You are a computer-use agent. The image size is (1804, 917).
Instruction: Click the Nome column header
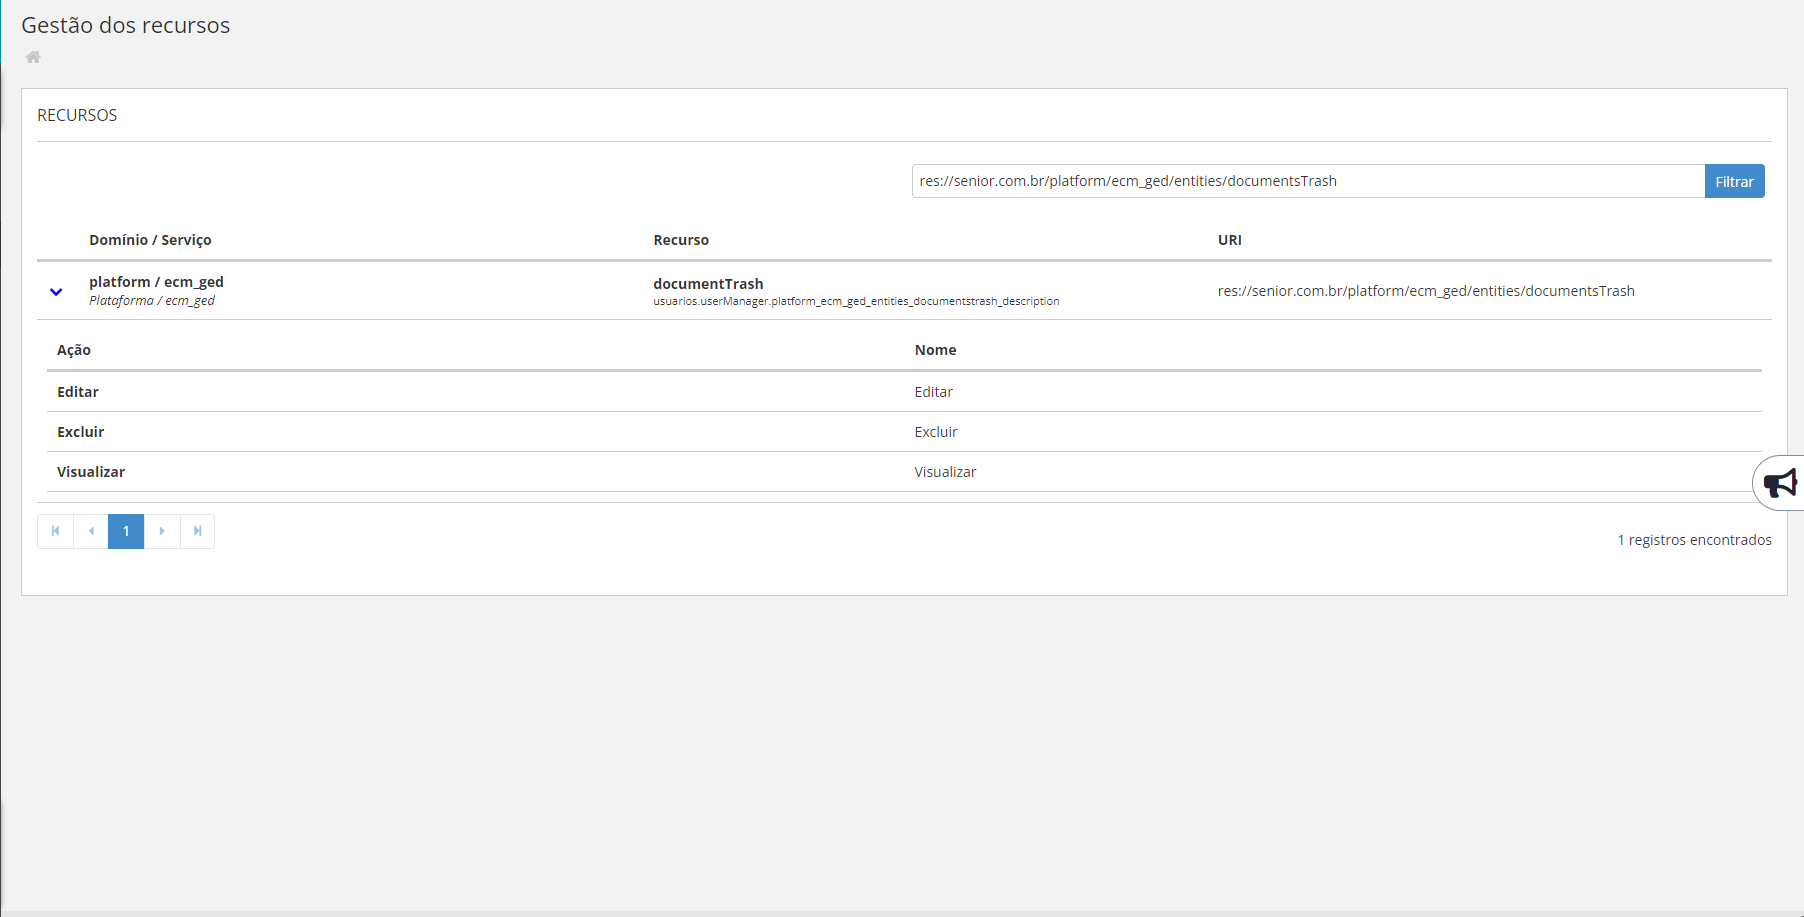(935, 350)
